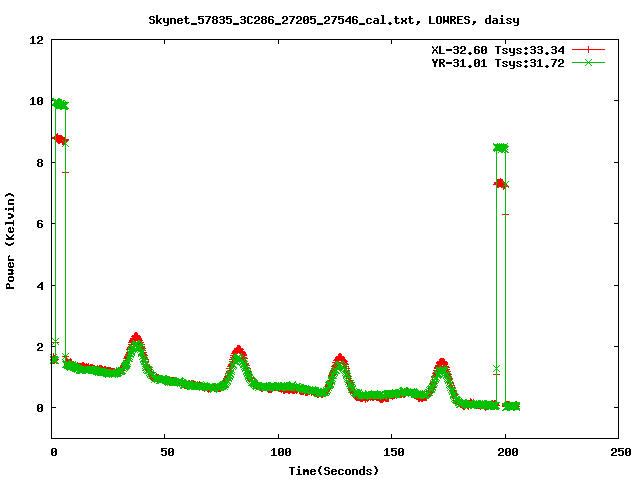Click the 6 tick label on y-axis
The height and width of the screenshot is (480, 640).
[39, 224]
